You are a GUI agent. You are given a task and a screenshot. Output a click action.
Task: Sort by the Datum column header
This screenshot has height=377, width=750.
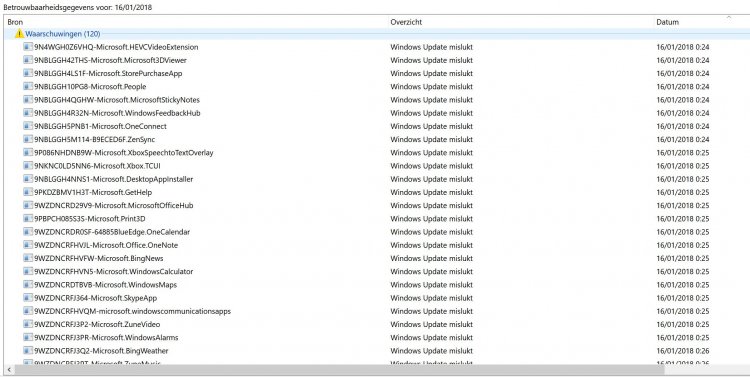coord(701,22)
